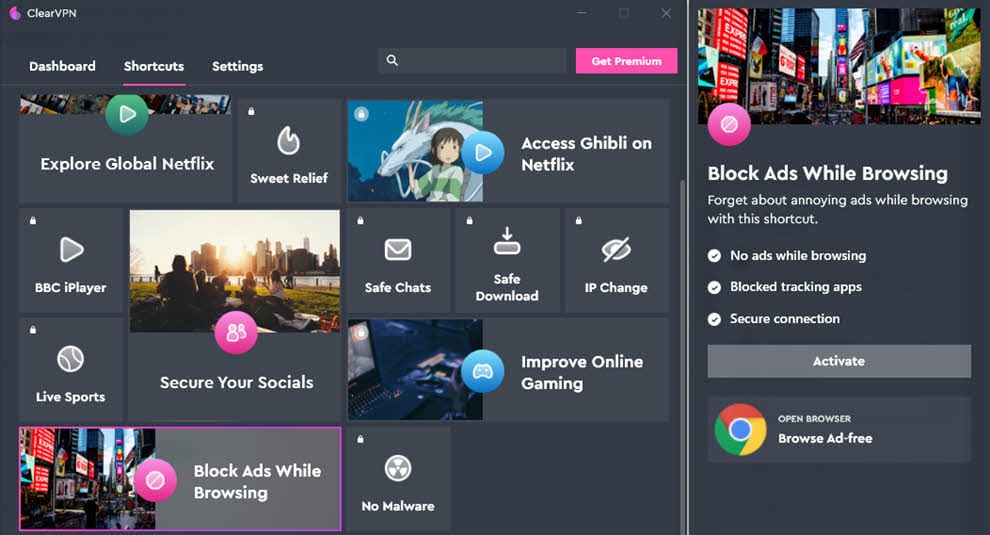The width and height of the screenshot is (990, 535).
Task: Click the Live Sports label text
Action: coord(71,397)
